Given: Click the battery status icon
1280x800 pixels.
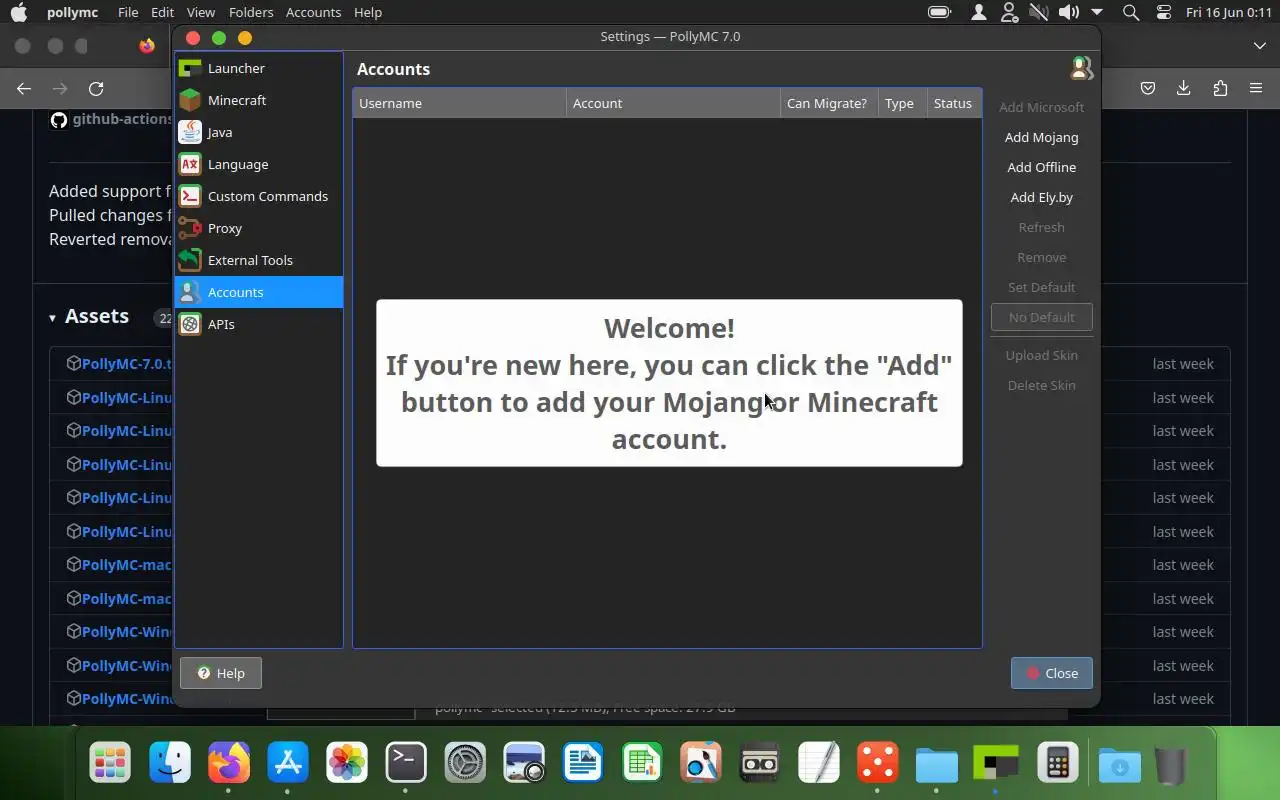Looking at the screenshot, I should click(x=939, y=12).
